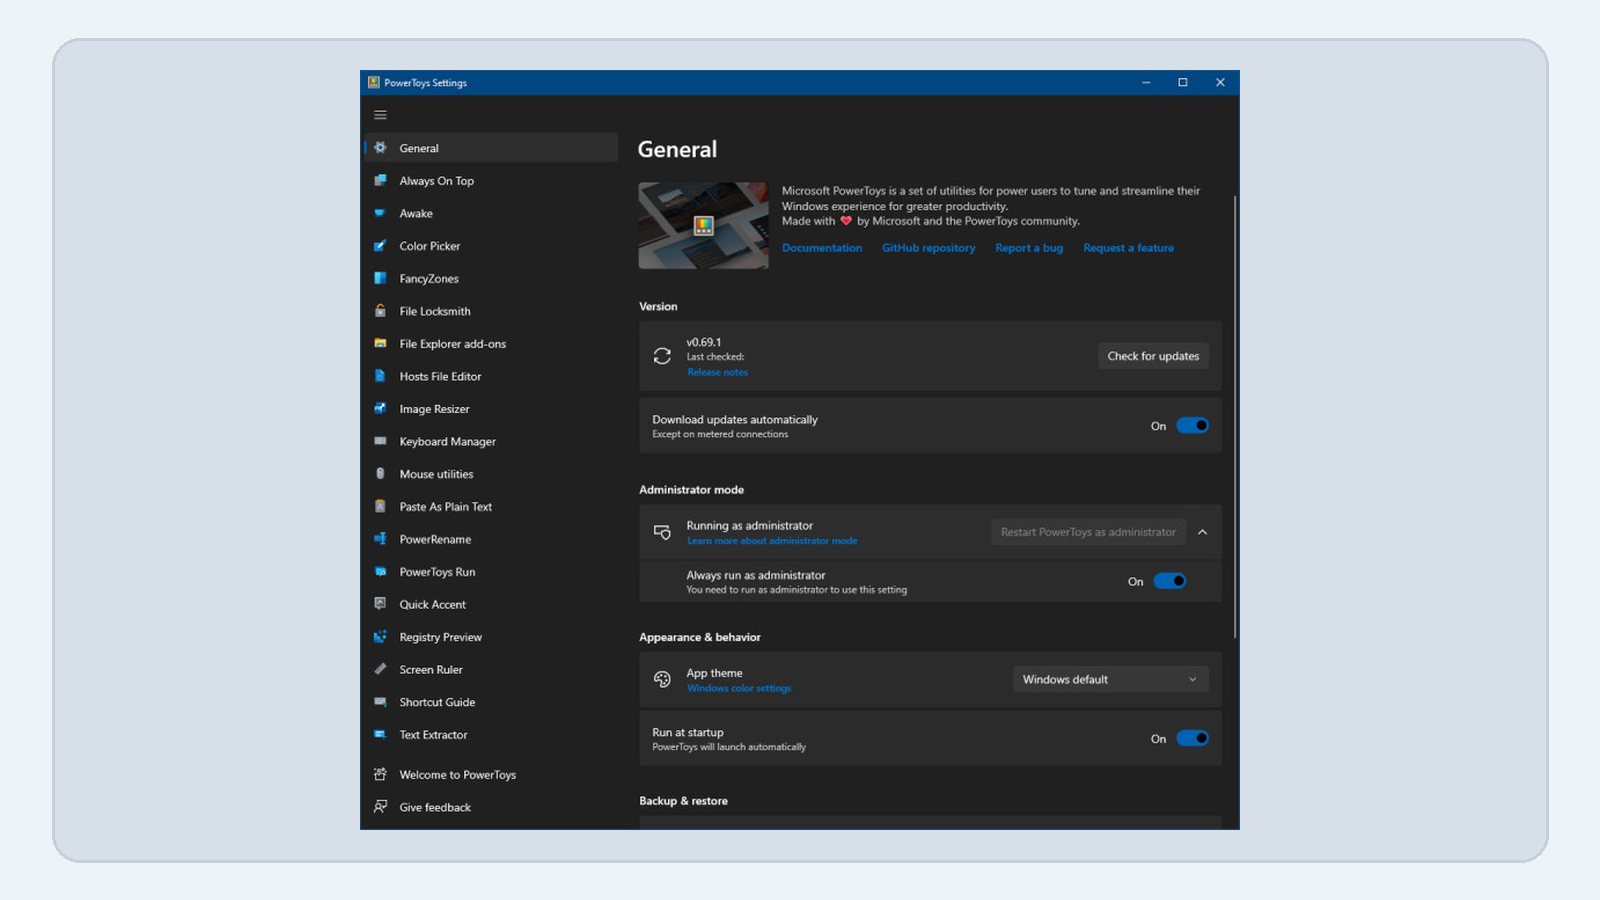Click the version refresh arrows icon
The height and width of the screenshot is (900, 1600).
tap(662, 356)
